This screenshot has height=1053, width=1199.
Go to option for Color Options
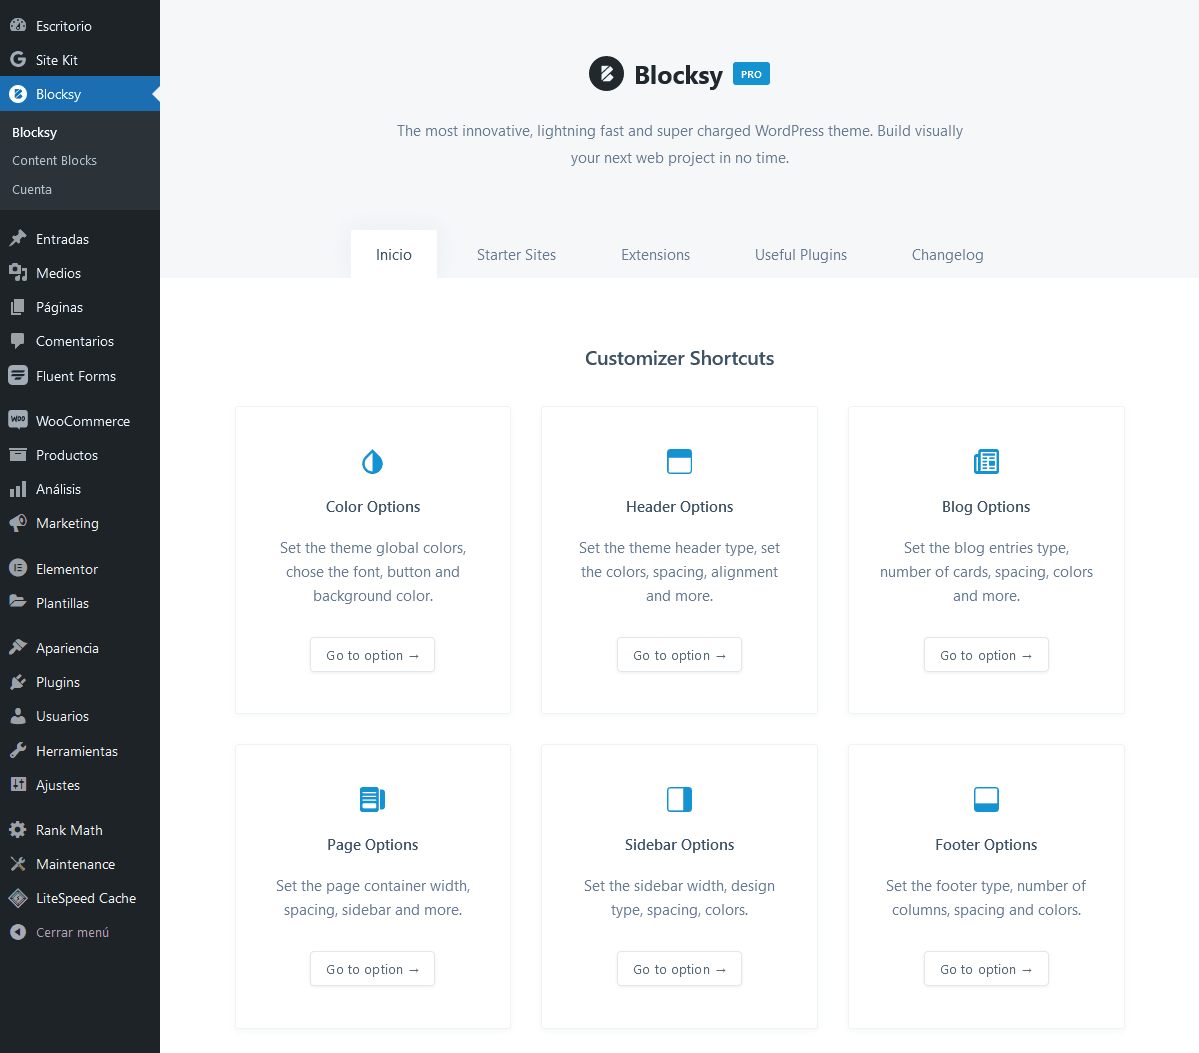[x=372, y=655]
